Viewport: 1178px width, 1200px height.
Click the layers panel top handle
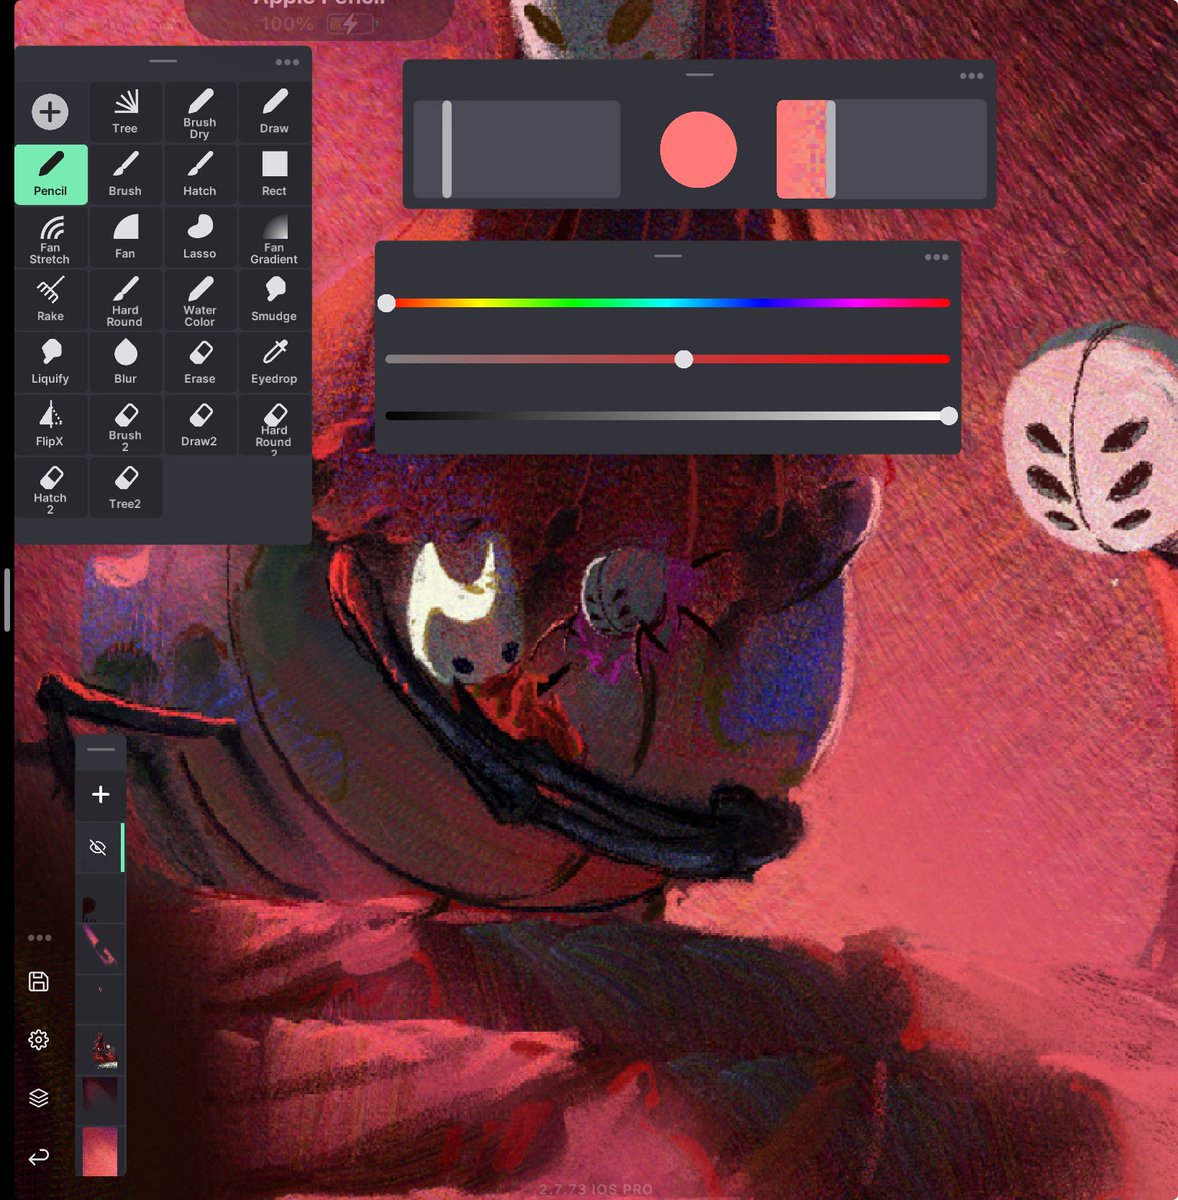(101, 749)
